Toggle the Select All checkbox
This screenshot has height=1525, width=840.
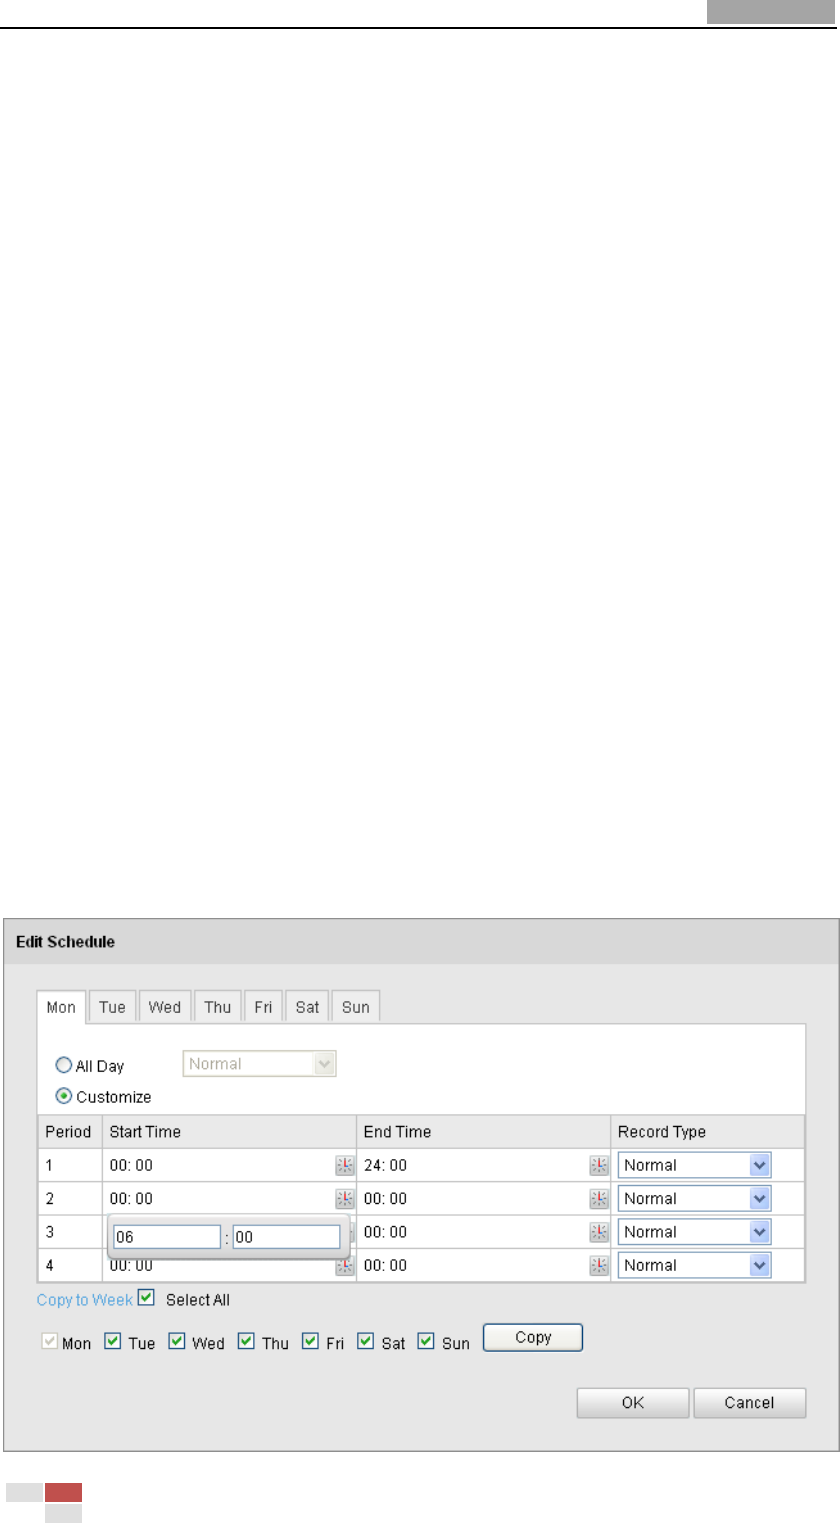pyautogui.click(x=147, y=1299)
